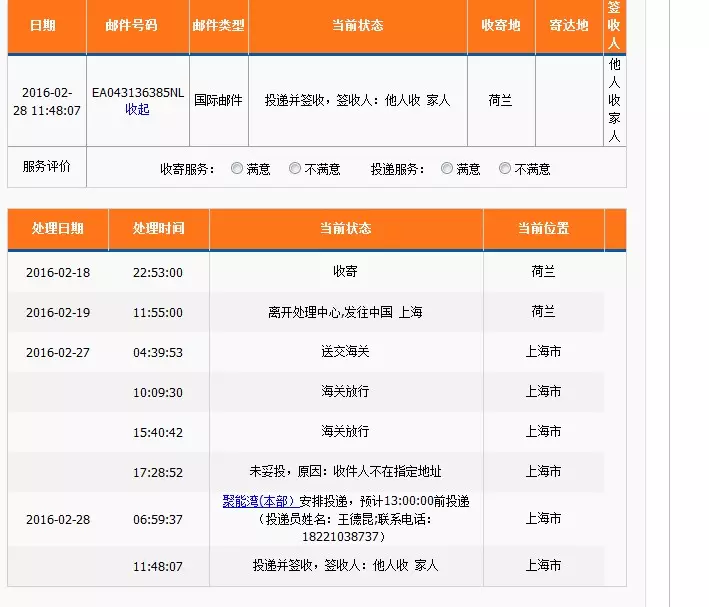Click the 收寄地 column header
This screenshot has height=607, width=709.
tap(501, 25)
